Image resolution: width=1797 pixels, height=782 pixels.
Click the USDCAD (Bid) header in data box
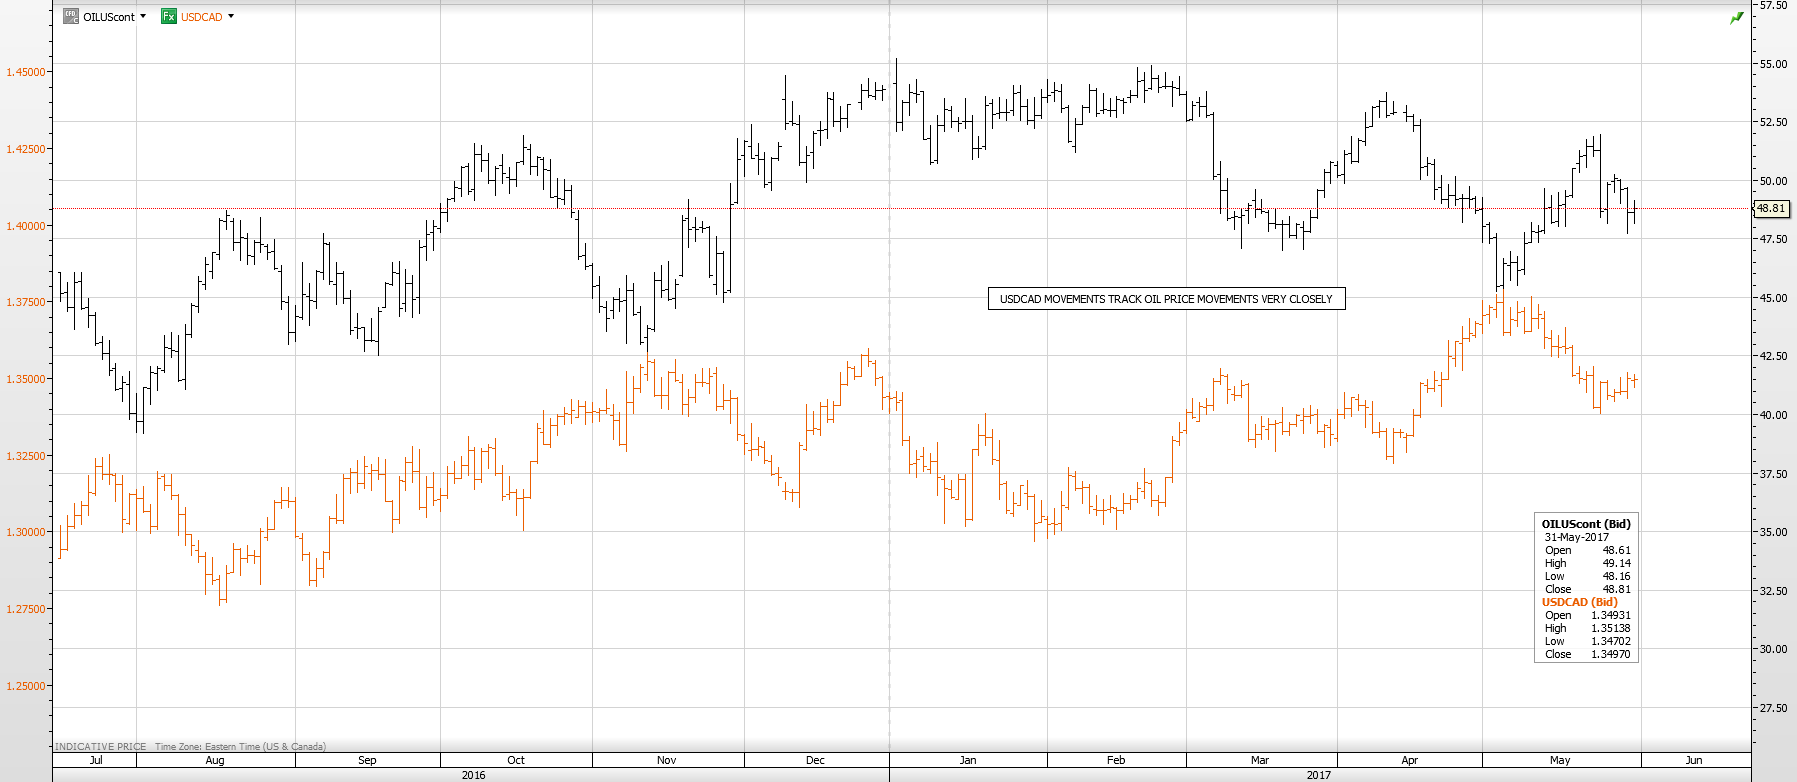click(1579, 602)
